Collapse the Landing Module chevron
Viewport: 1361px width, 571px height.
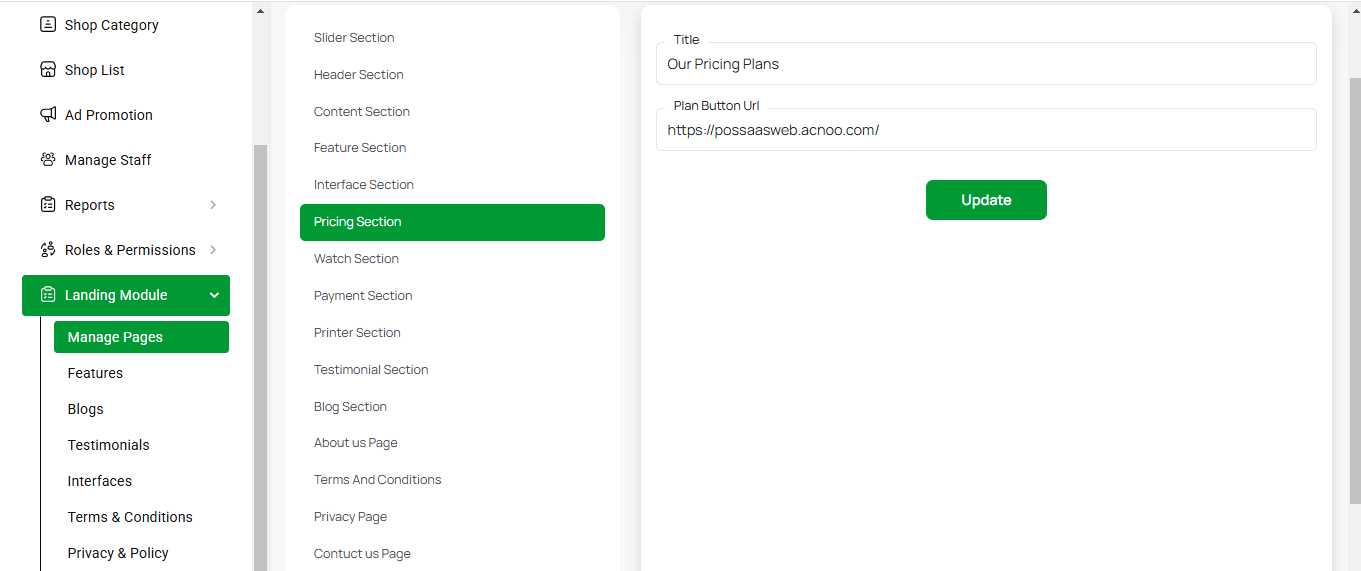tap(214, 295)
